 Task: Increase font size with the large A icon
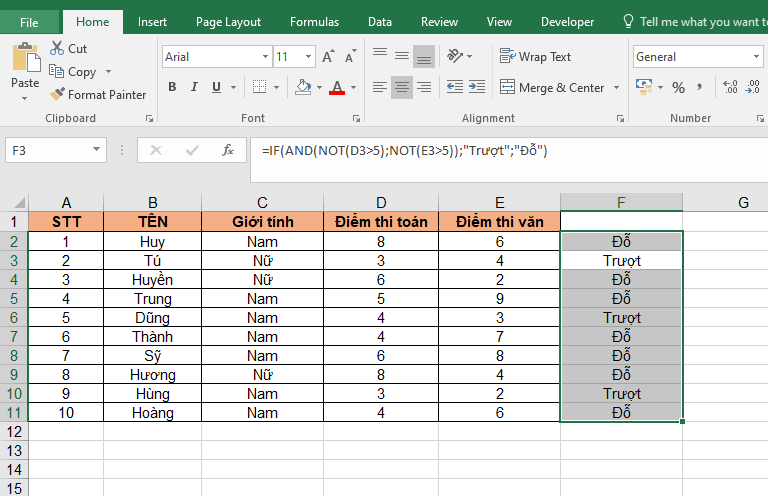pyautogui.click(x=329, y=57)
